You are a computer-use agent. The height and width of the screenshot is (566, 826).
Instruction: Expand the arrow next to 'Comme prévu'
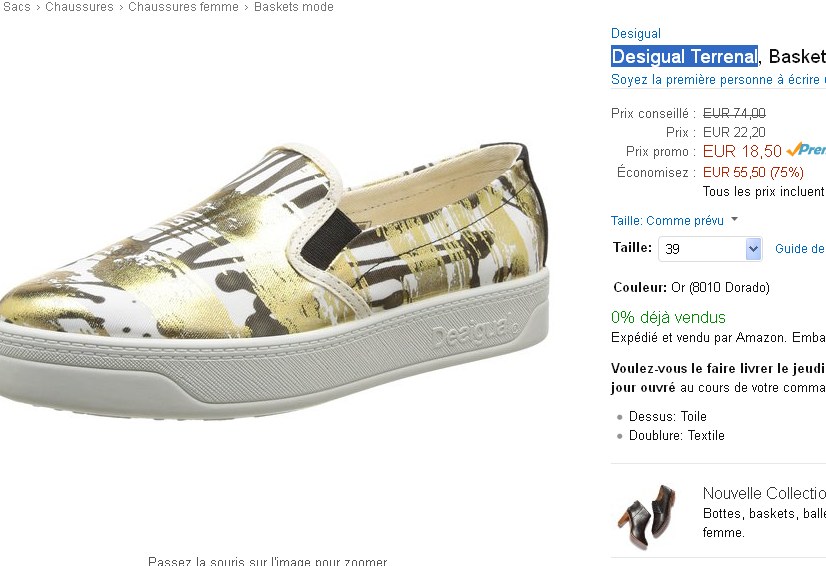click(734, 220)
